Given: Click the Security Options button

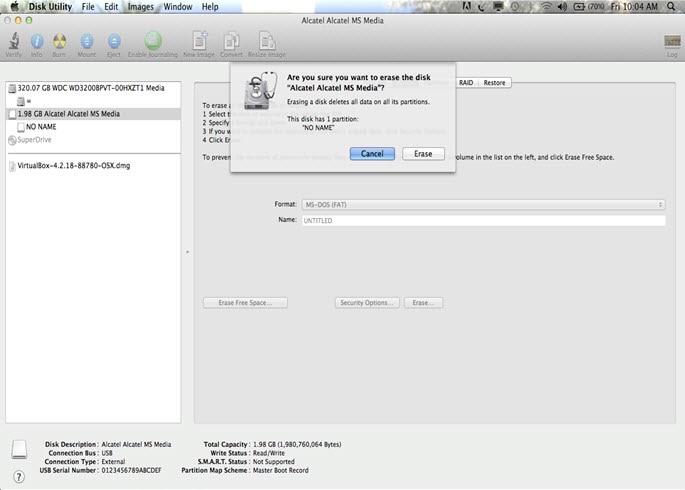Looking at the screenshot, I should coord(367,303).
